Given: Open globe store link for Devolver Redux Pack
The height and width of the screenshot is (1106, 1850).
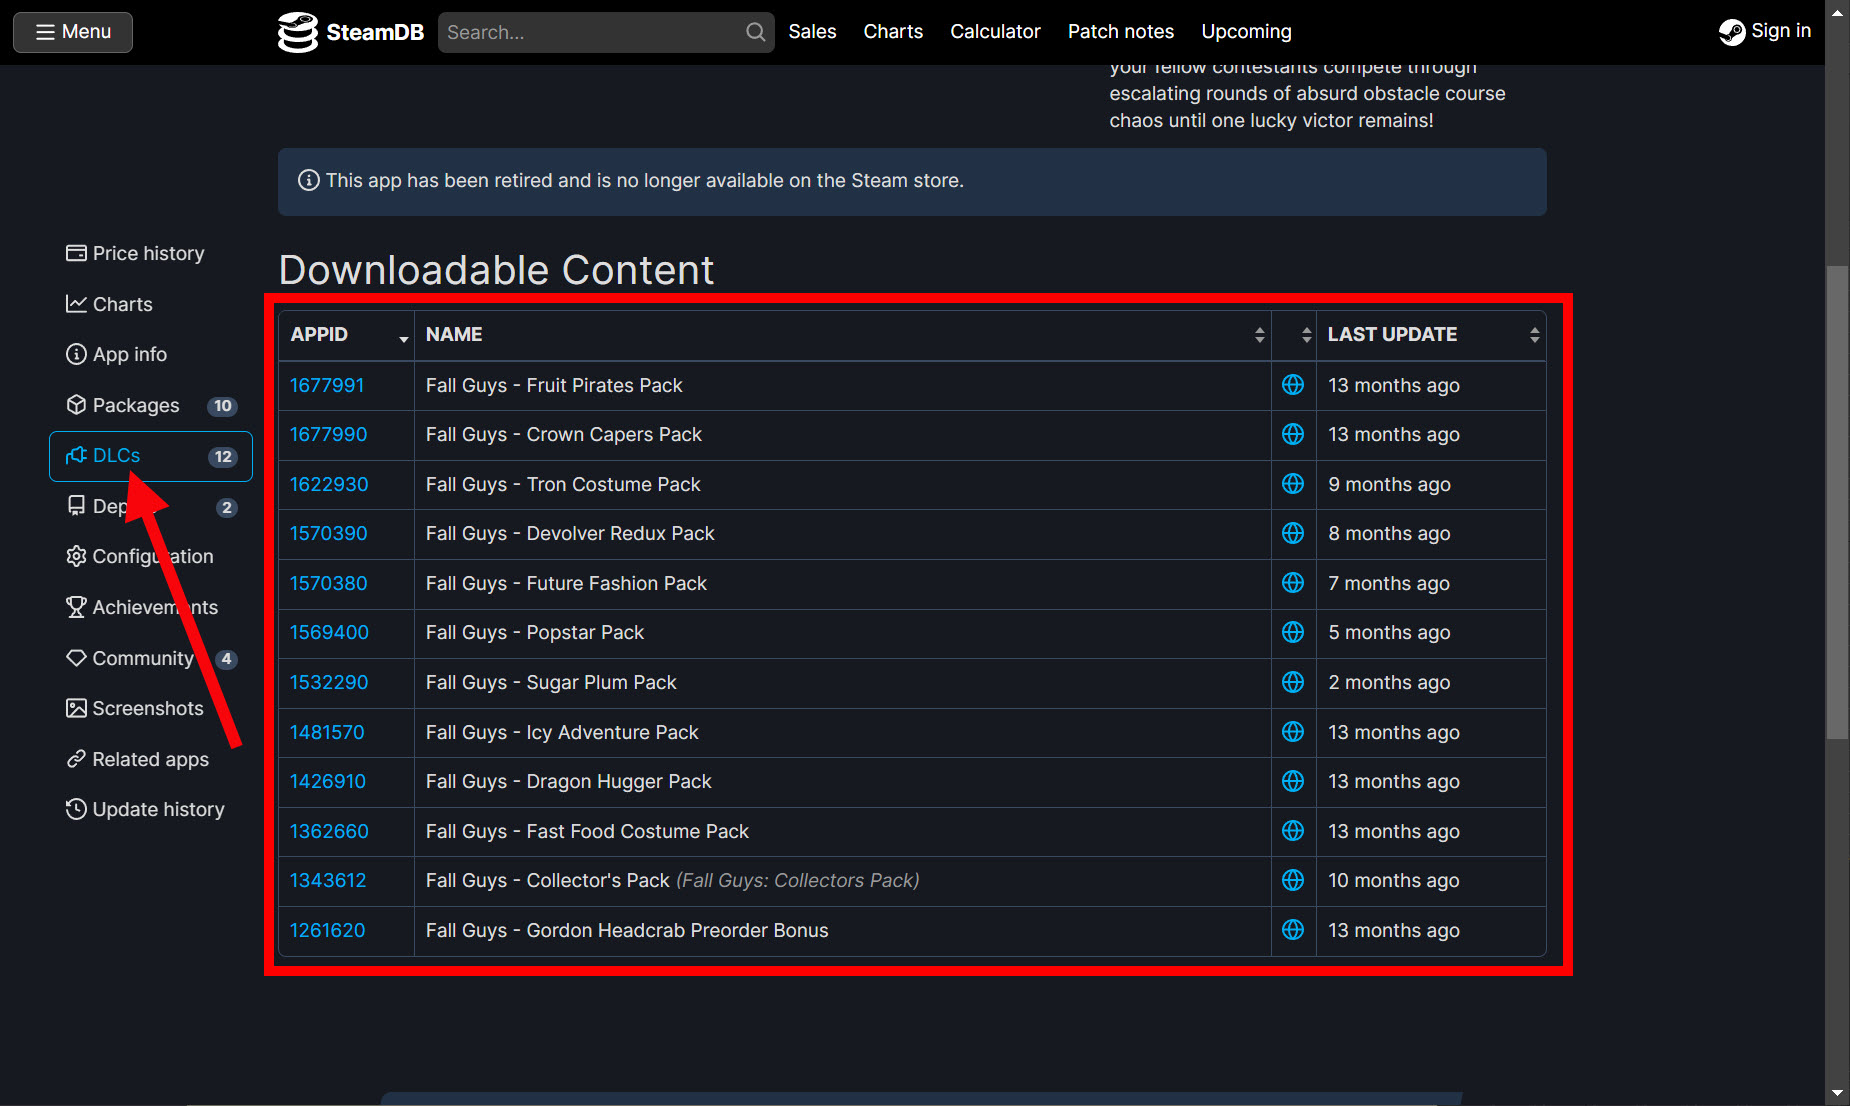Looking at the screenshot, I should coord(1293,533).
